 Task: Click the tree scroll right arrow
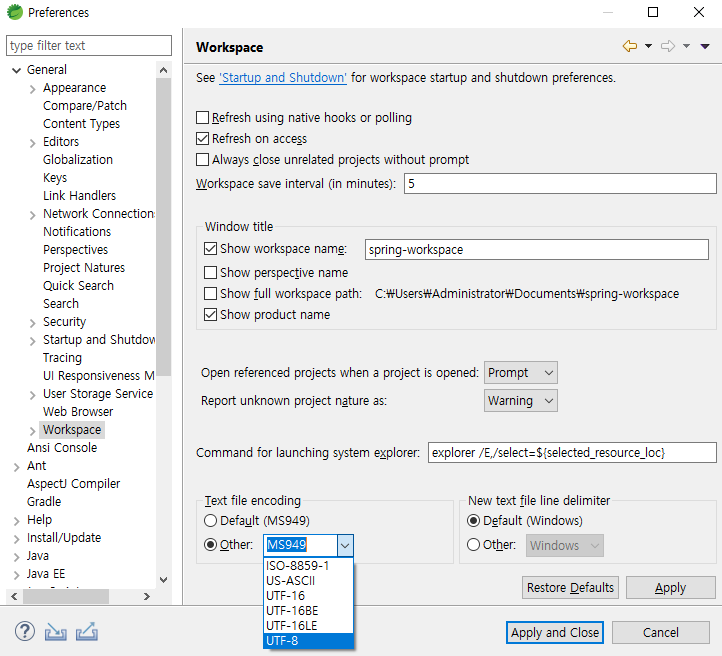[146, 596]
